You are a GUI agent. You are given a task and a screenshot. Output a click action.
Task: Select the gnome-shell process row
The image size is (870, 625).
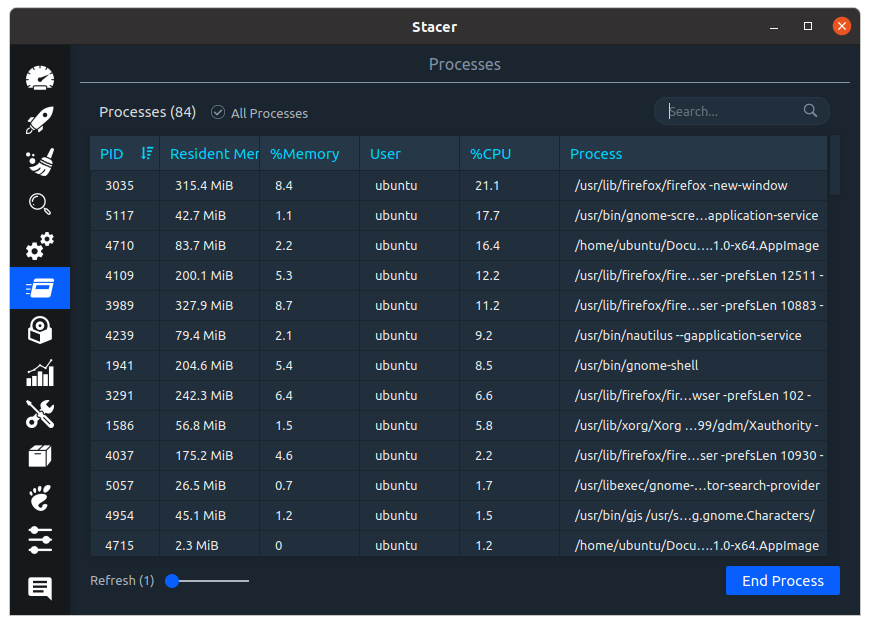coord(458,365)
